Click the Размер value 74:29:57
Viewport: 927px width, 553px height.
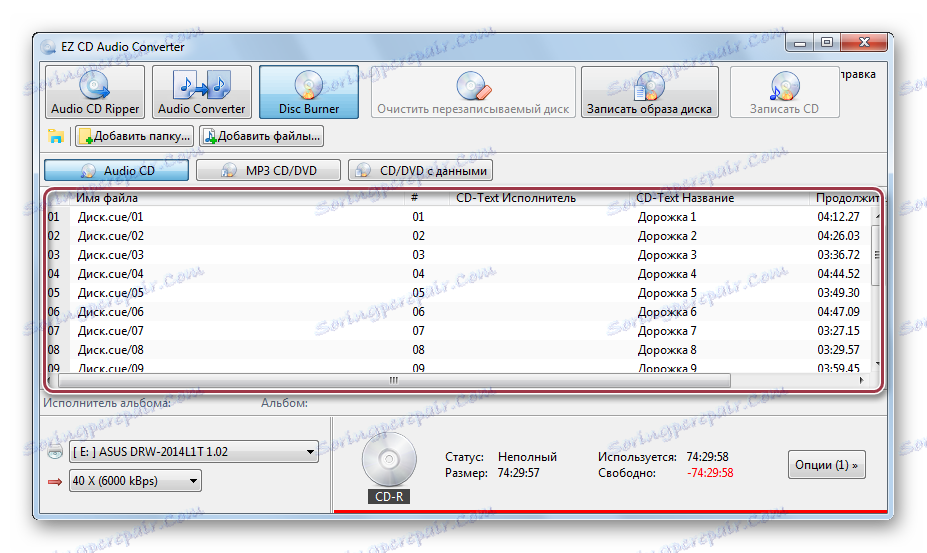pyautogui.click(x=518, y=473)
